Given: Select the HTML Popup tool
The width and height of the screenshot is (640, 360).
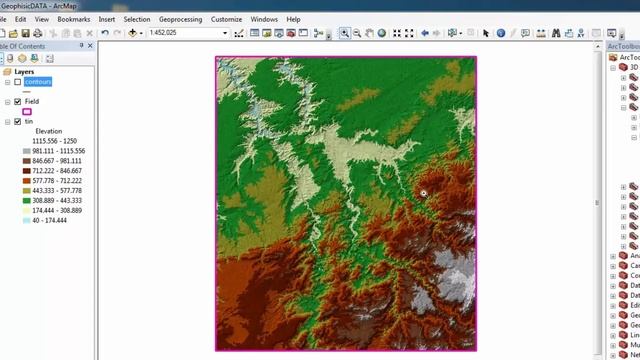Looking at the screenshot, I should pos(525,33).
